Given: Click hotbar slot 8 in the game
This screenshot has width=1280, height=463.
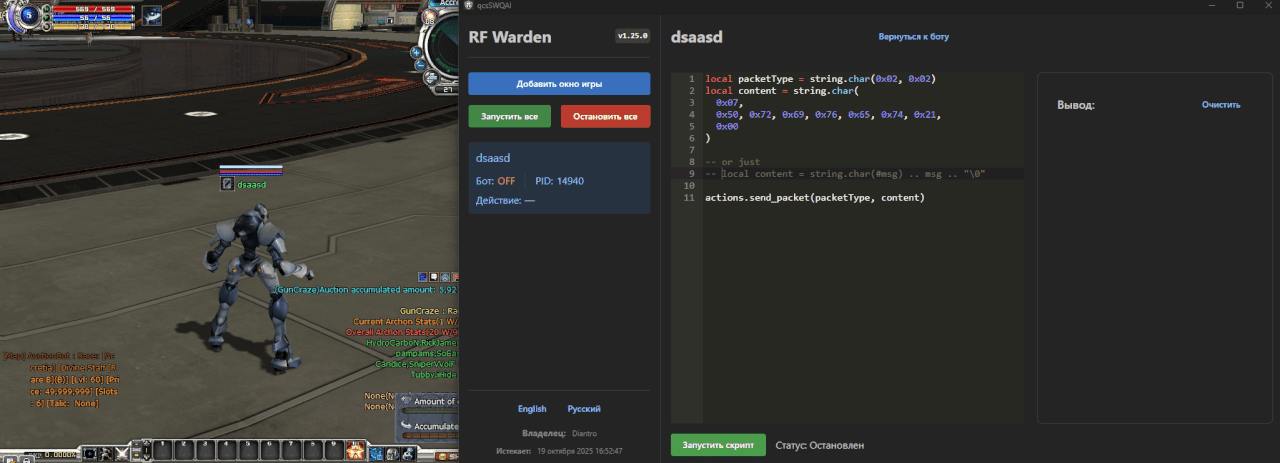Looking at the screenshot, I should [312, 450].
